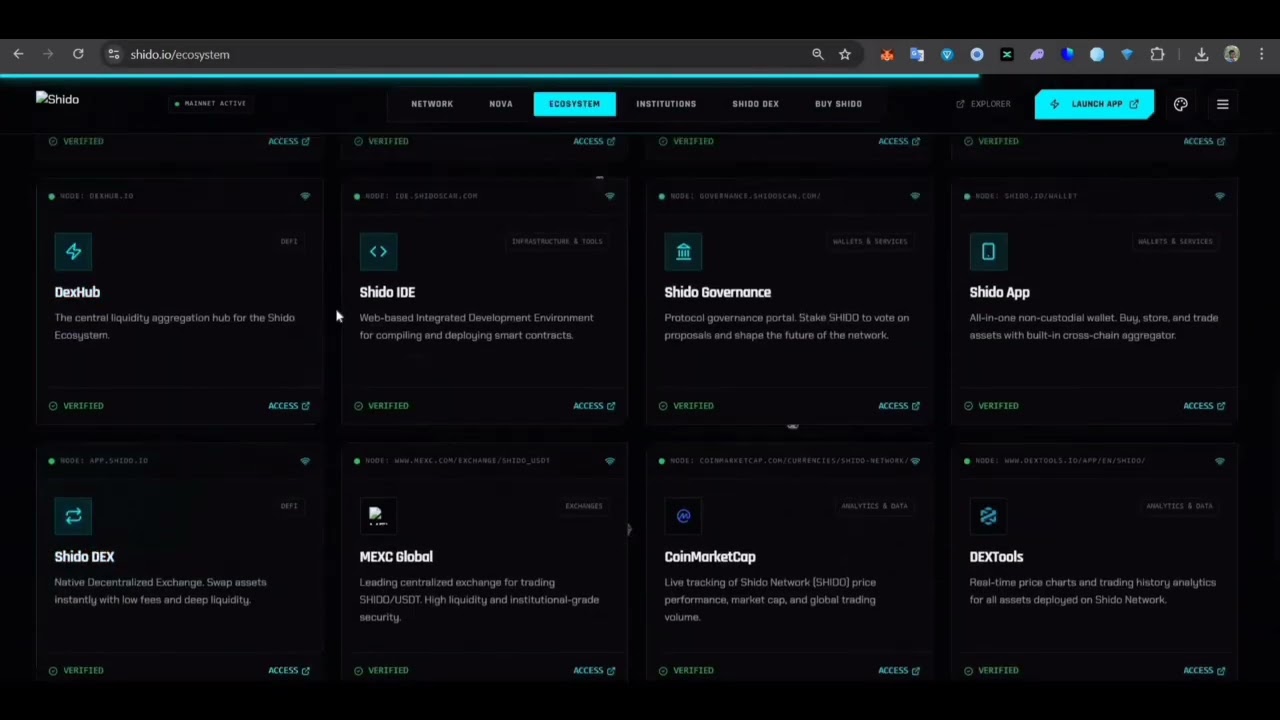1280x720 pixels.
Task: Click the CoinMarketCap card title
Action: [710, 557]
